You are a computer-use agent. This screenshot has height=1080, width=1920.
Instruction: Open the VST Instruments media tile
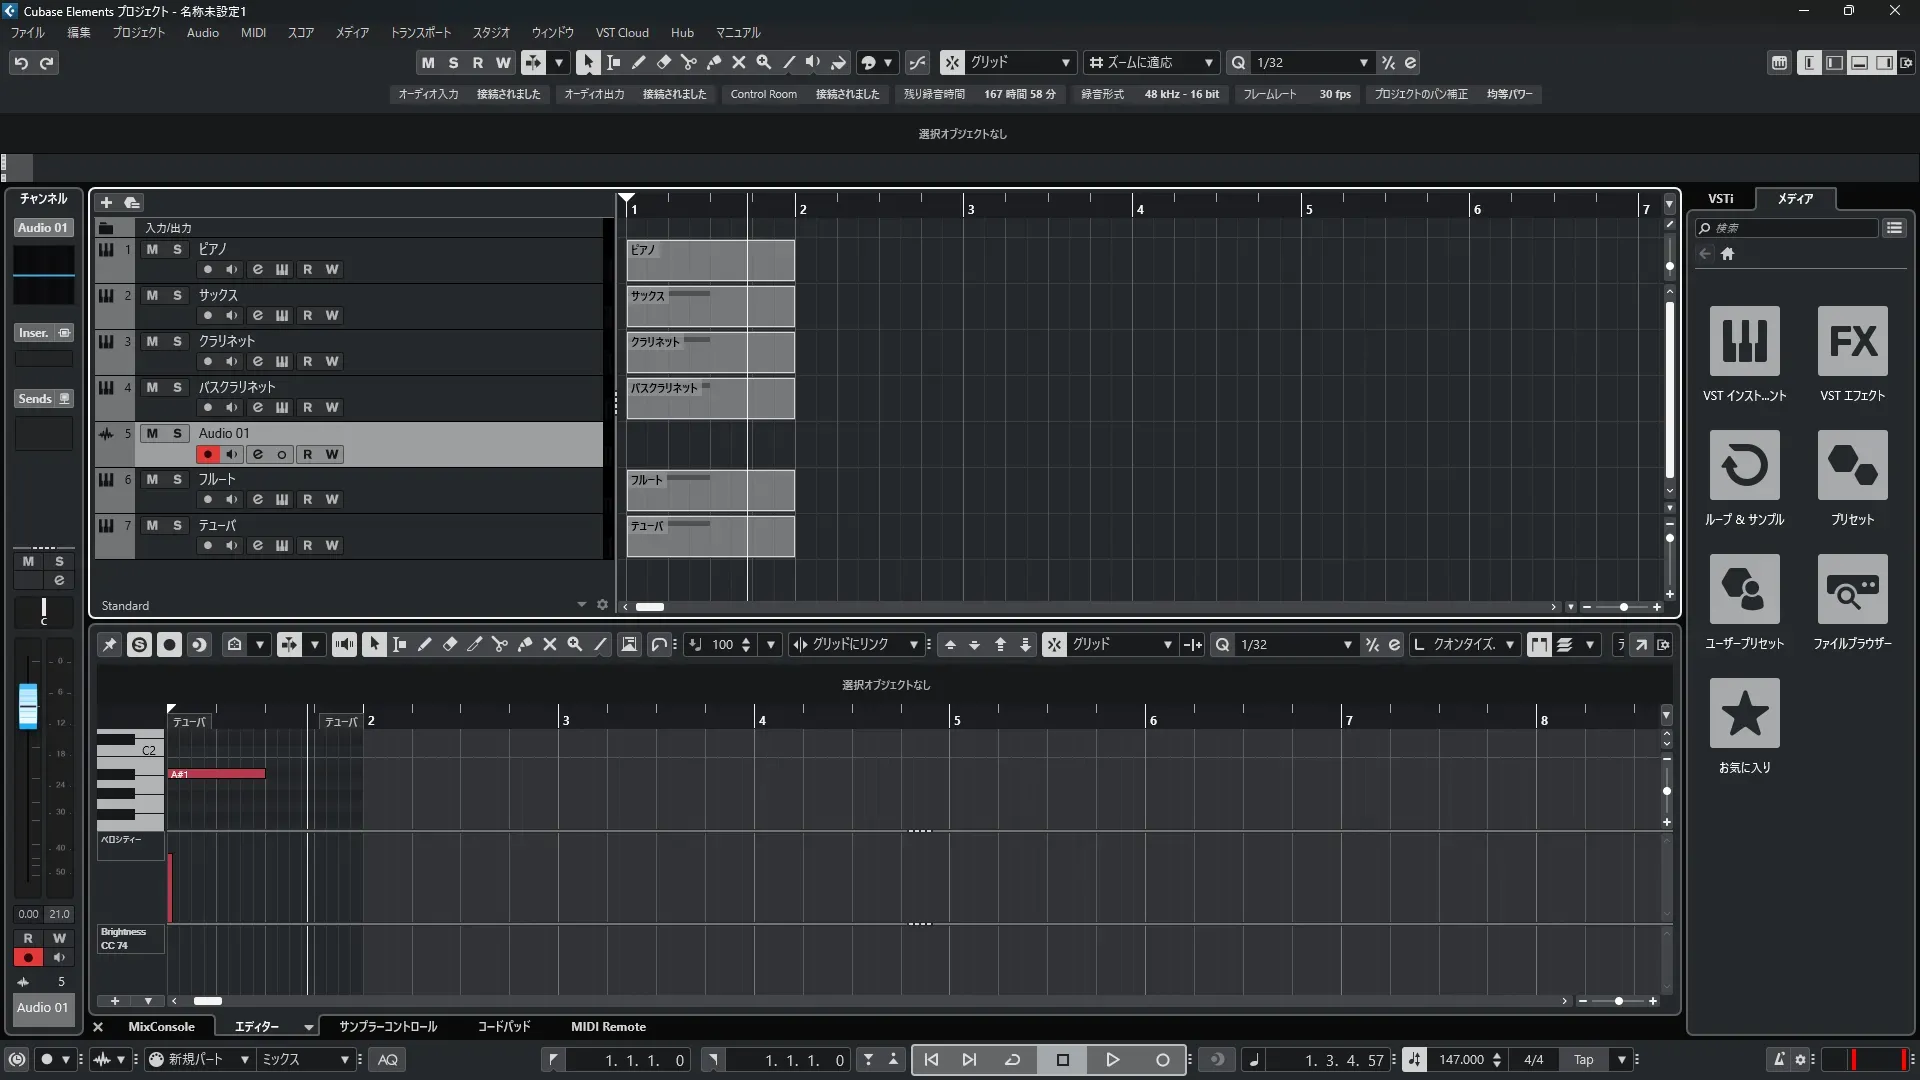(1744, 341)
